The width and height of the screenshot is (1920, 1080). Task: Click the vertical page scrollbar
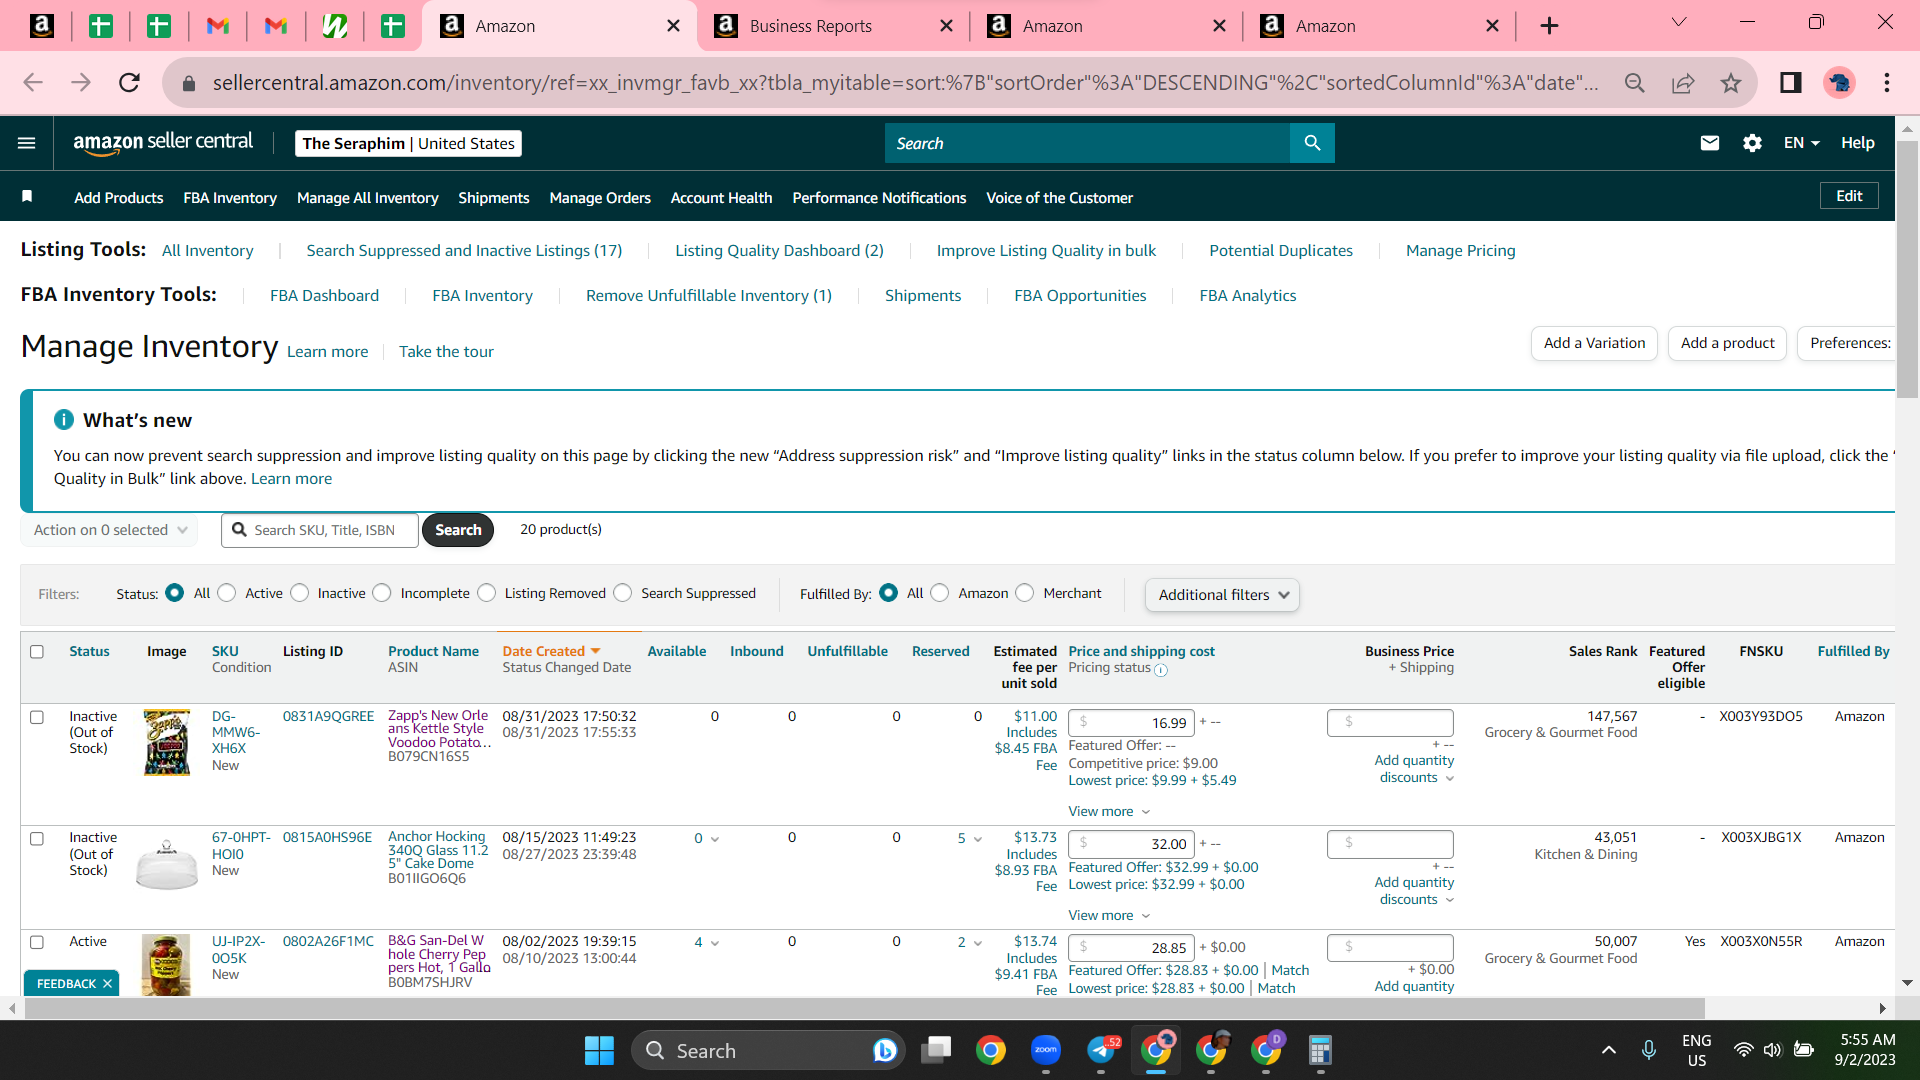1907,270
